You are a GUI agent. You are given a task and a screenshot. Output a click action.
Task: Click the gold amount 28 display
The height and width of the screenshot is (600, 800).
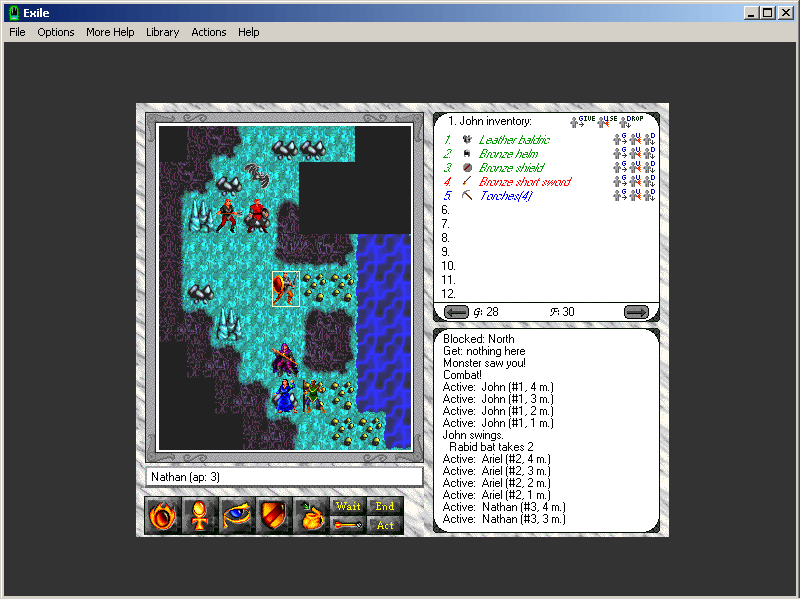pos(486,312)
